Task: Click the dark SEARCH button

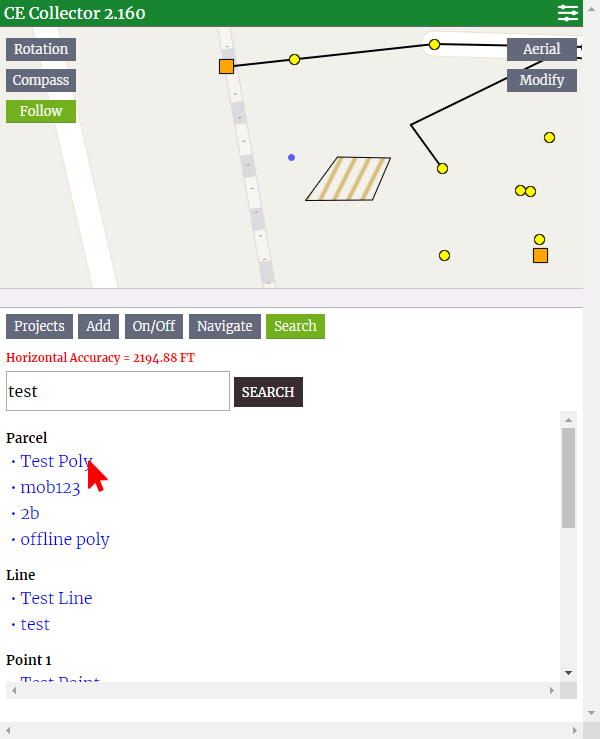Action: 268,392
